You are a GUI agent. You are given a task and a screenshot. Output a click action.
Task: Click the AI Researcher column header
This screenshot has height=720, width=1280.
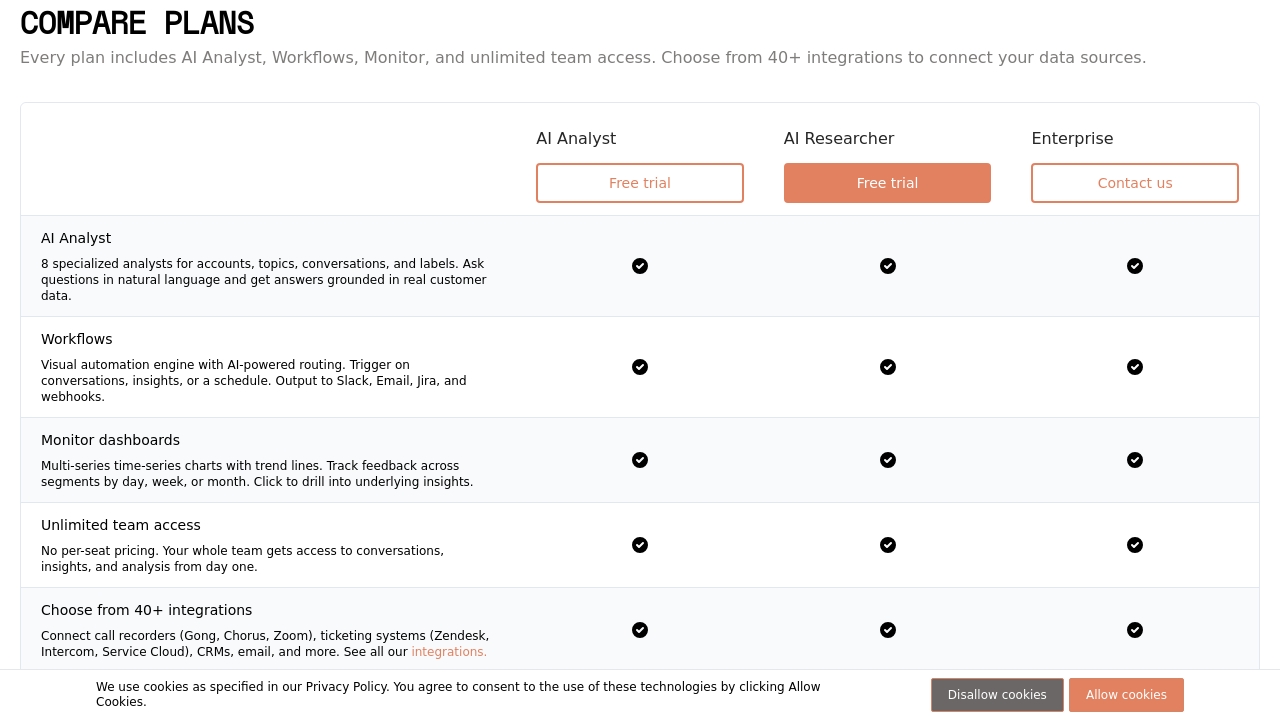pyautogui.click(x=839, y=139)
